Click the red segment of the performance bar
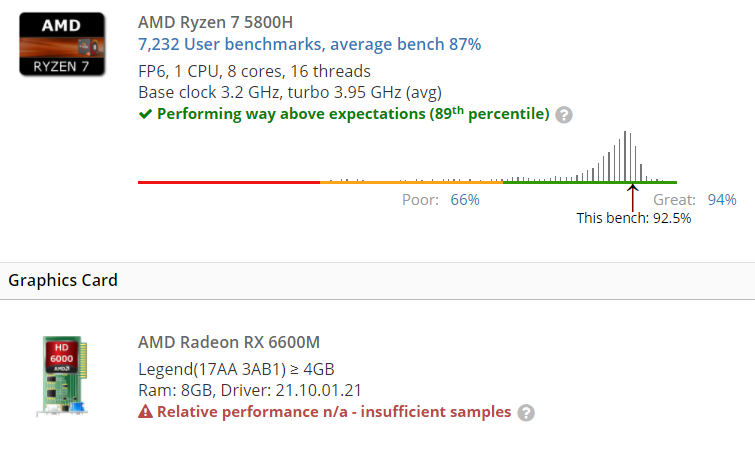755x454 pixels. click(x=228, y=182)
